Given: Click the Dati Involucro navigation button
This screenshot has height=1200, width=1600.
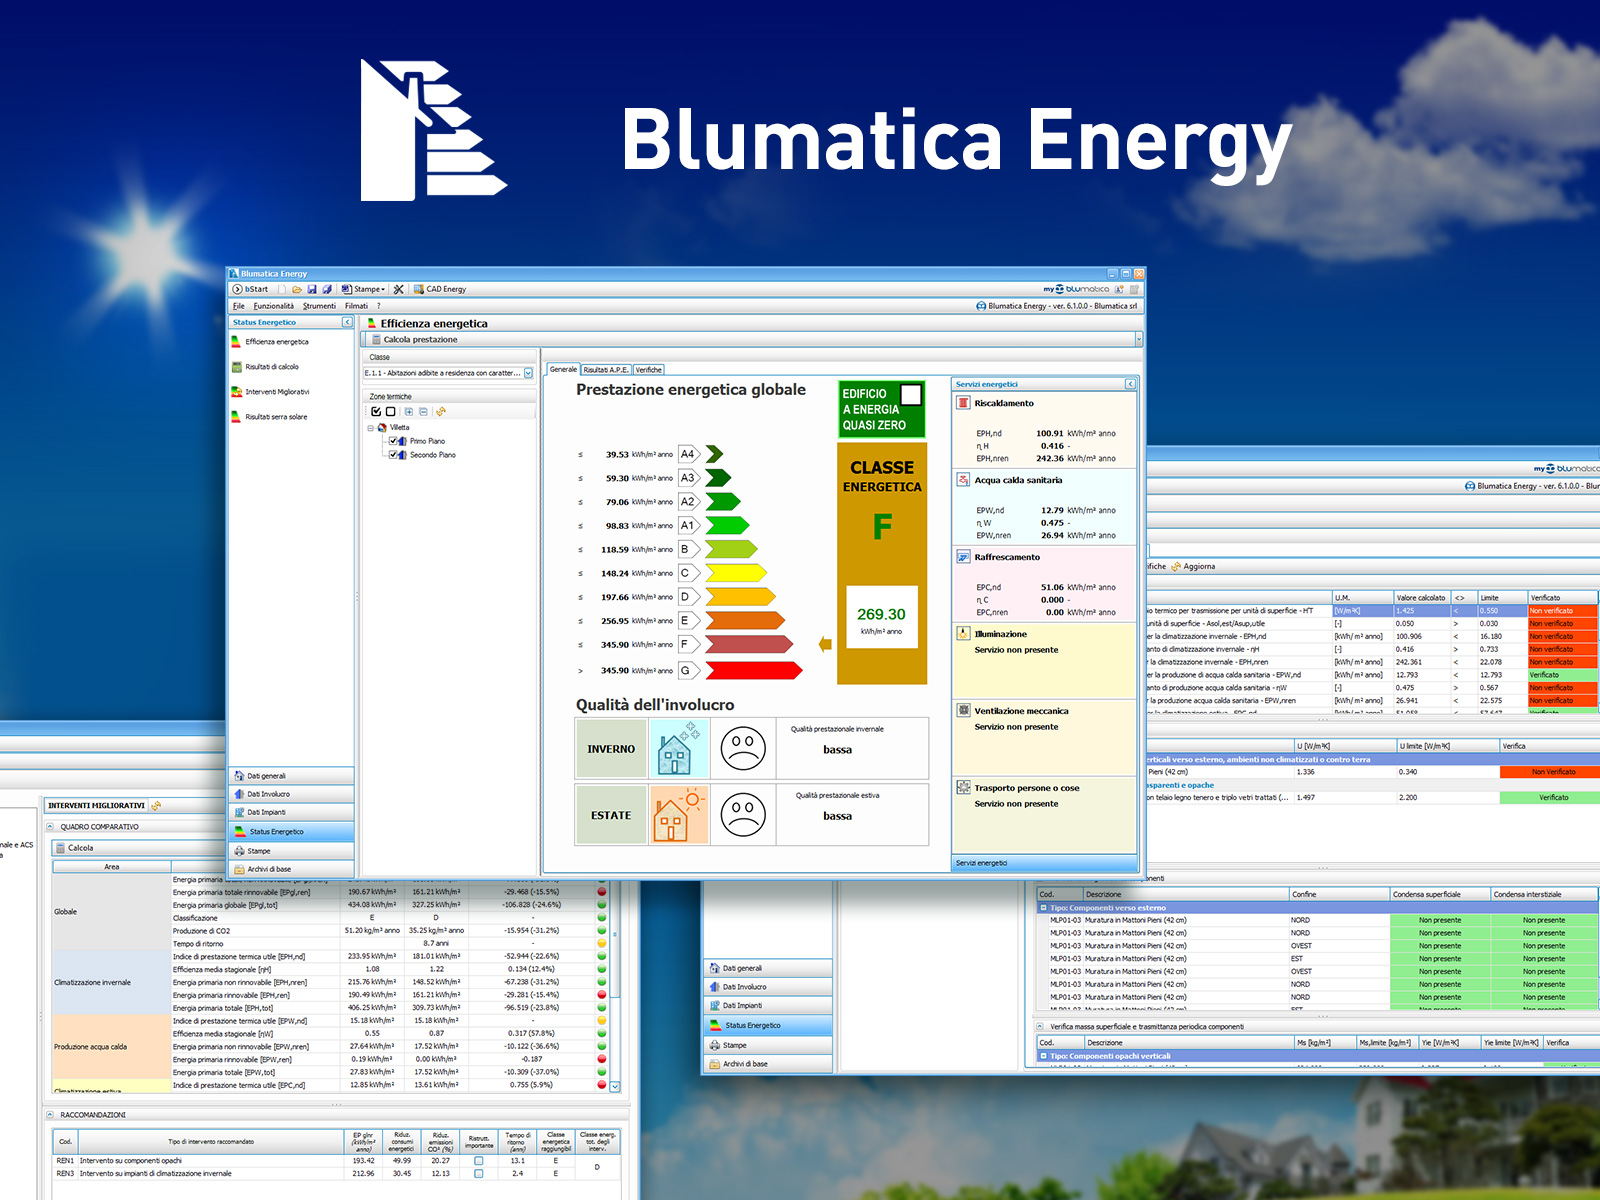Looking at the screenshot, I should (x=268, y=794).
